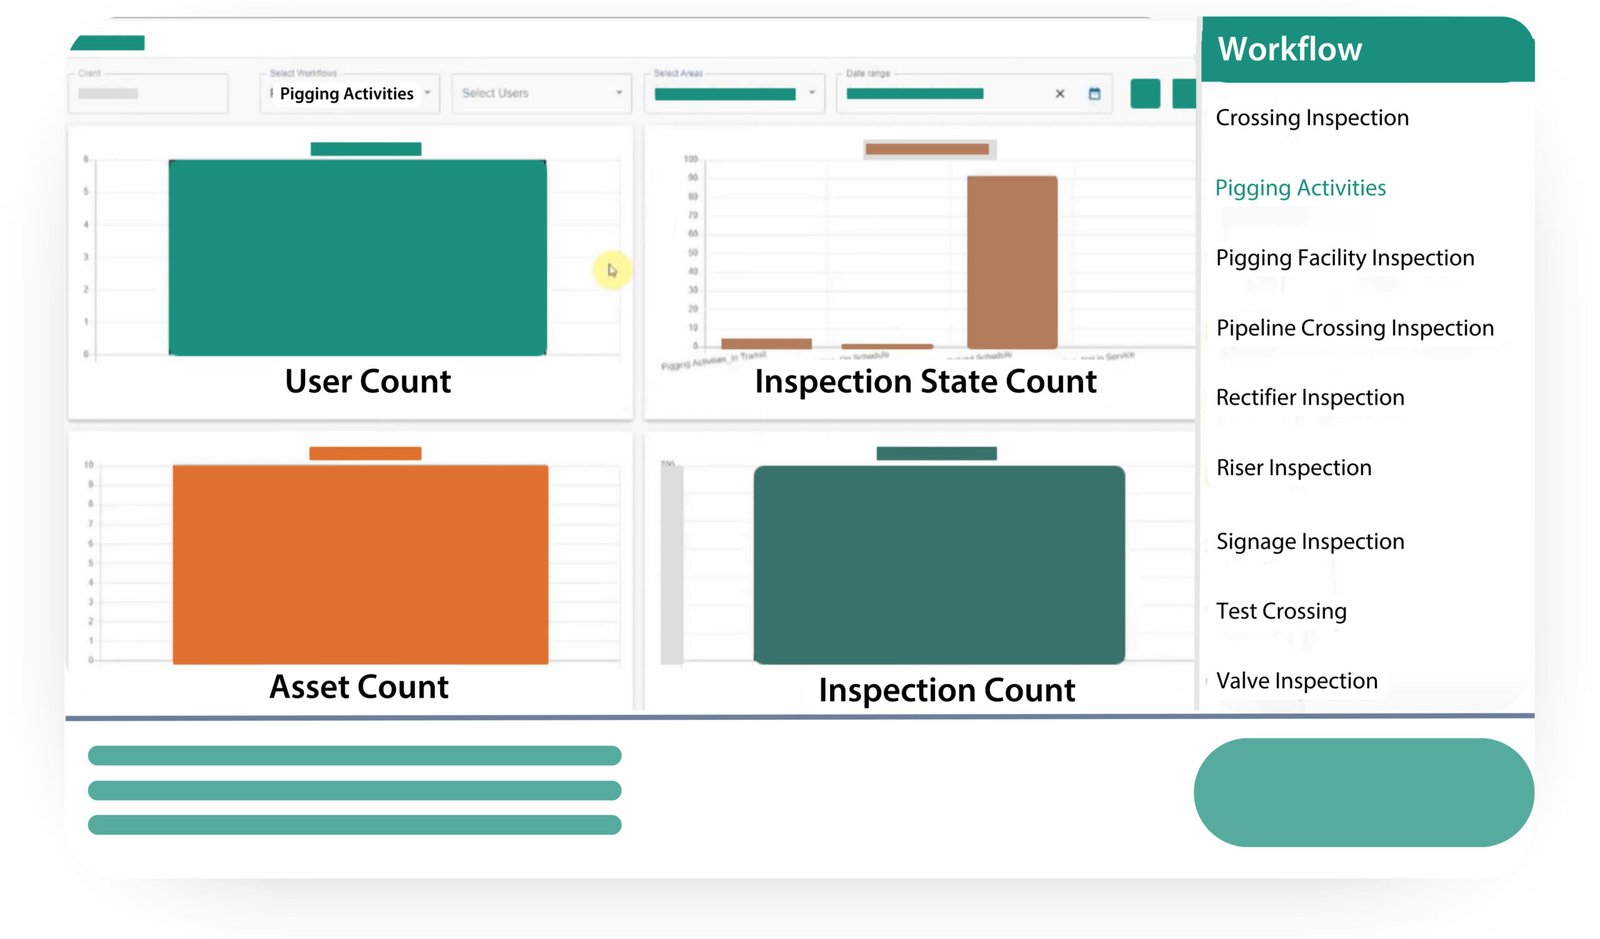Choose Rectifier Inspection workflow option
This screenshot has height=939, width=1600.
coord(1310,398)
